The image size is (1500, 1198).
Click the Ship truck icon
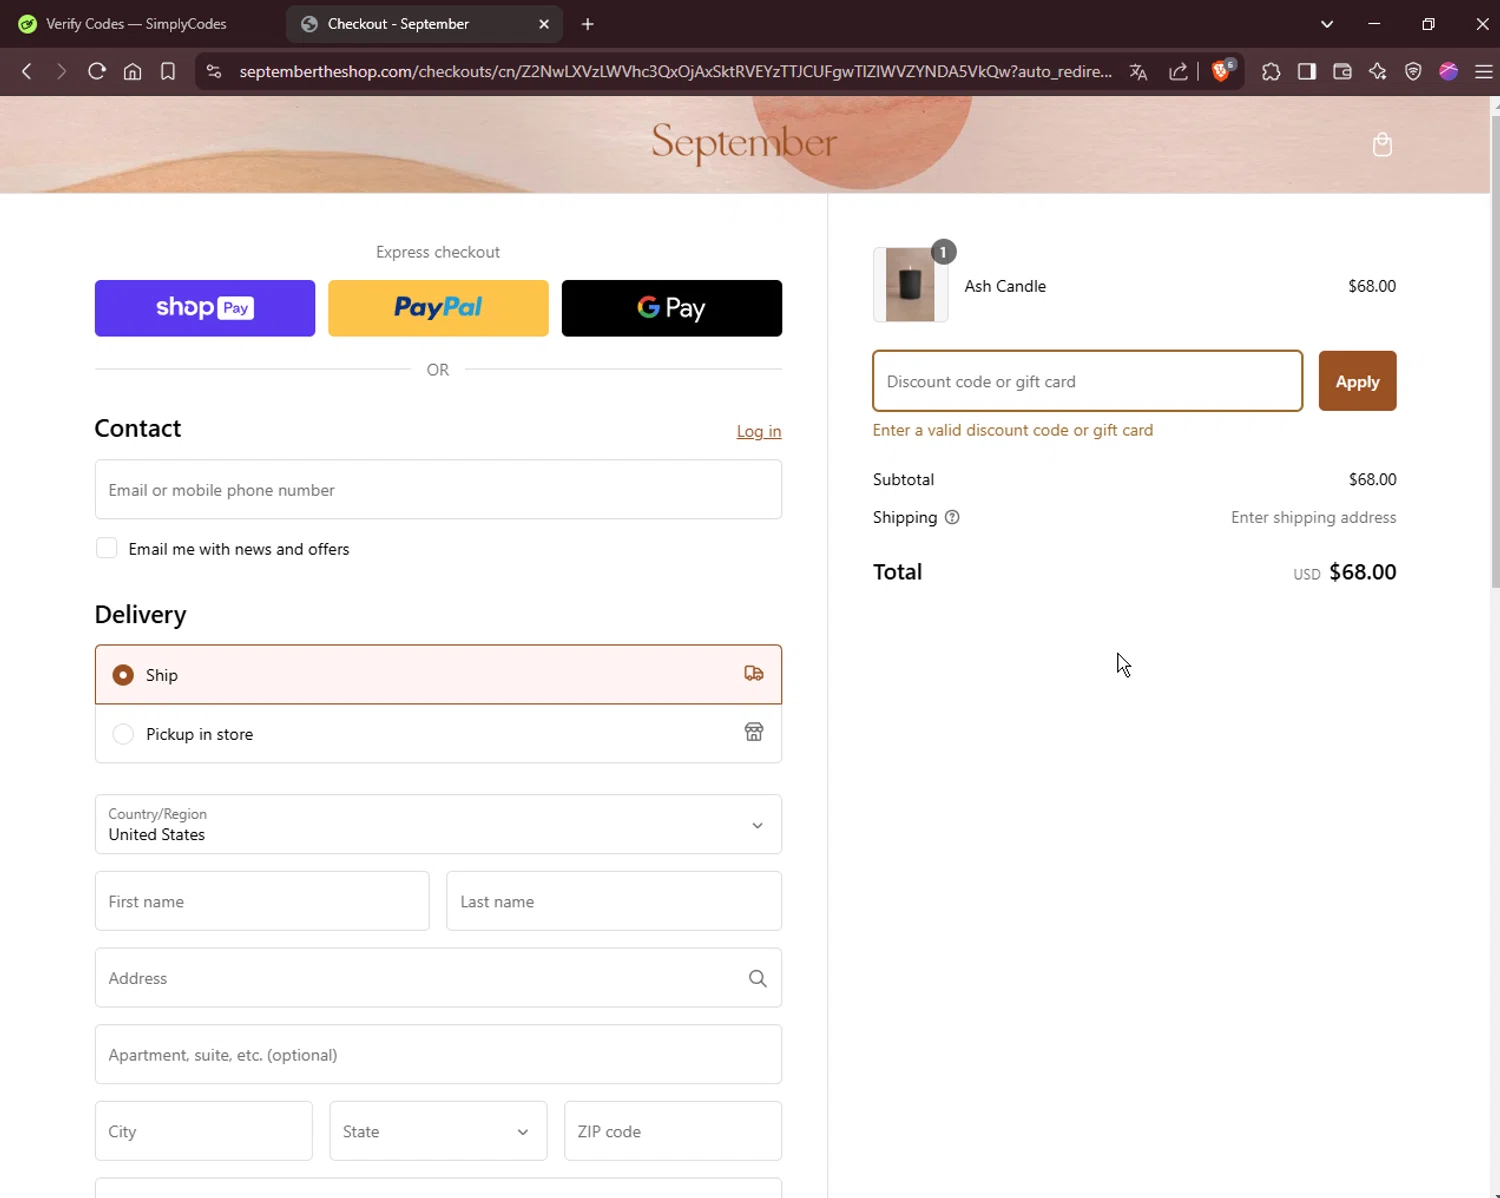coord(754,674)
